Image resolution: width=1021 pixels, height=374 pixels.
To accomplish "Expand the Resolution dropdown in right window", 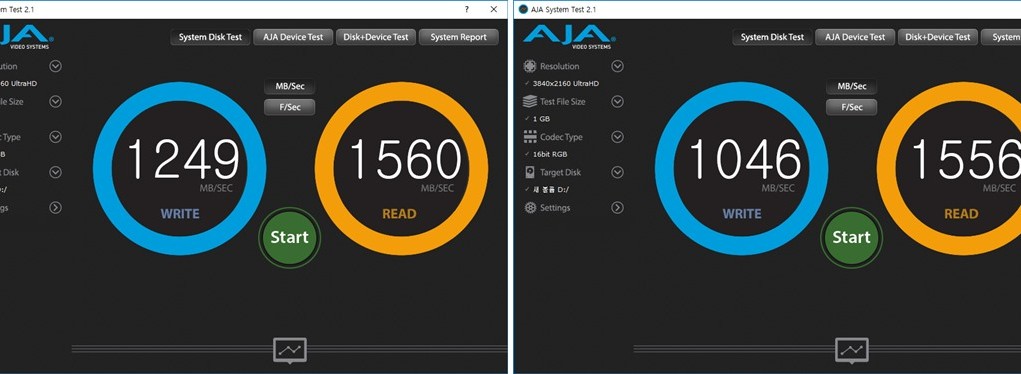I will click(617, 66).
